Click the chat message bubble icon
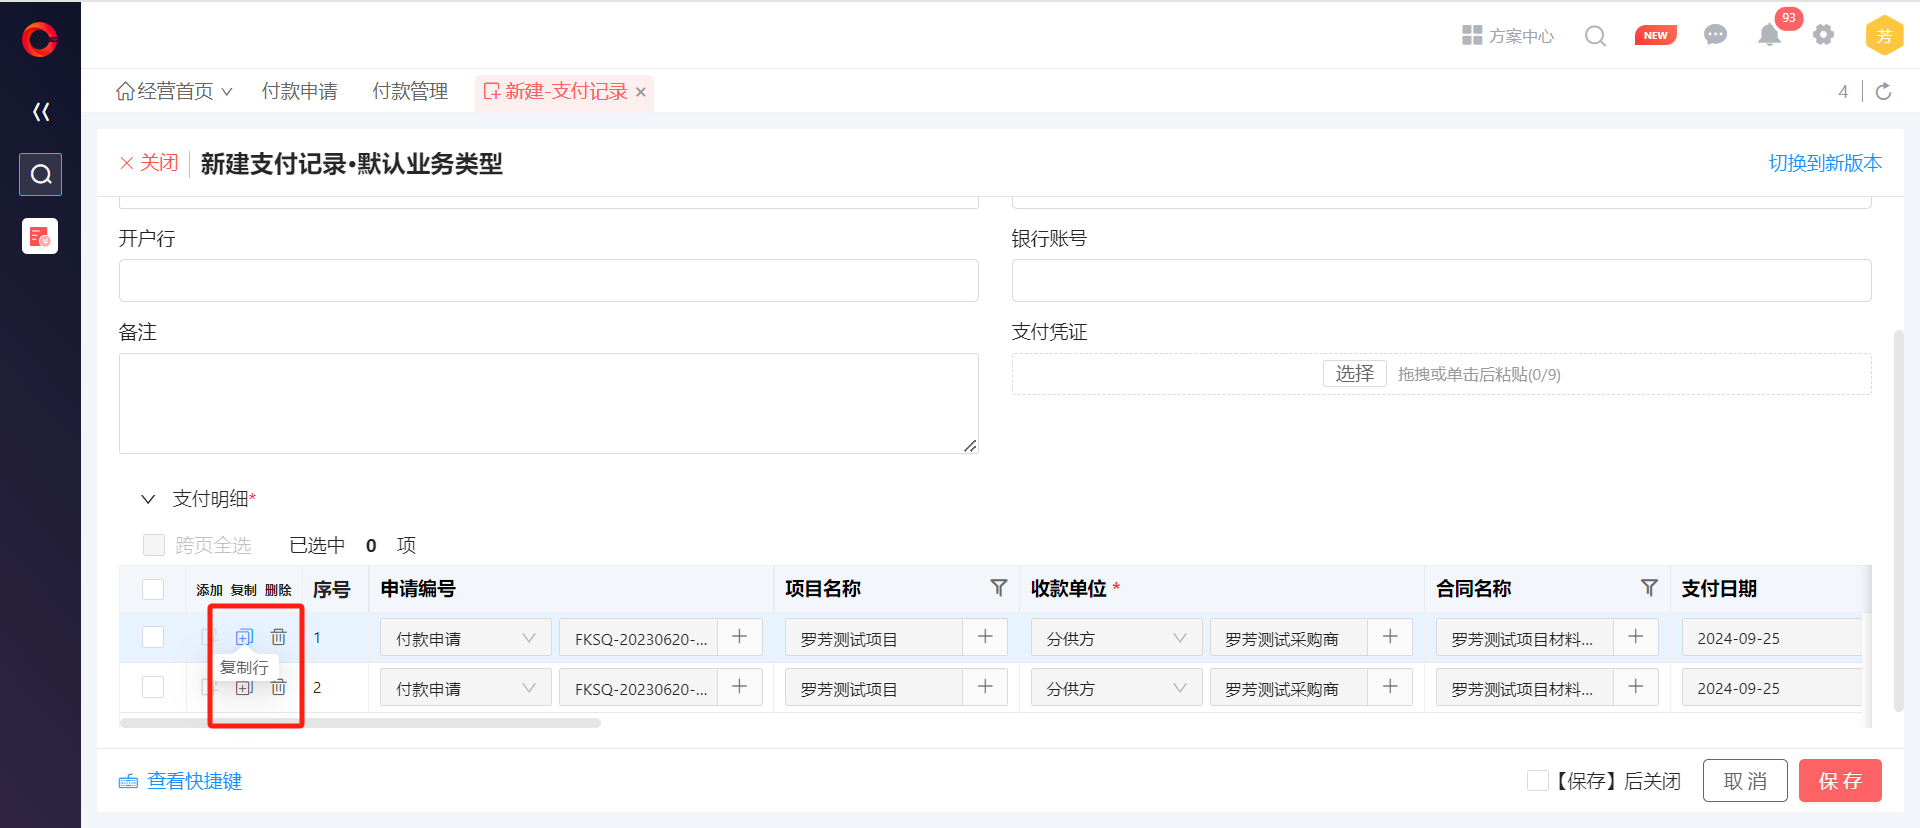The image size is (1920, 828). (1715, 35)
